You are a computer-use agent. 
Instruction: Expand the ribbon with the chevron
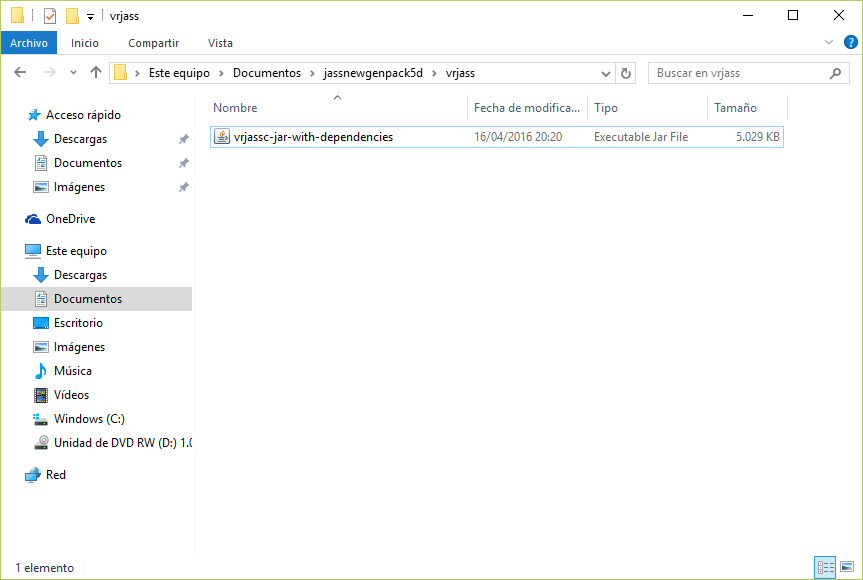tap(829, 42)
